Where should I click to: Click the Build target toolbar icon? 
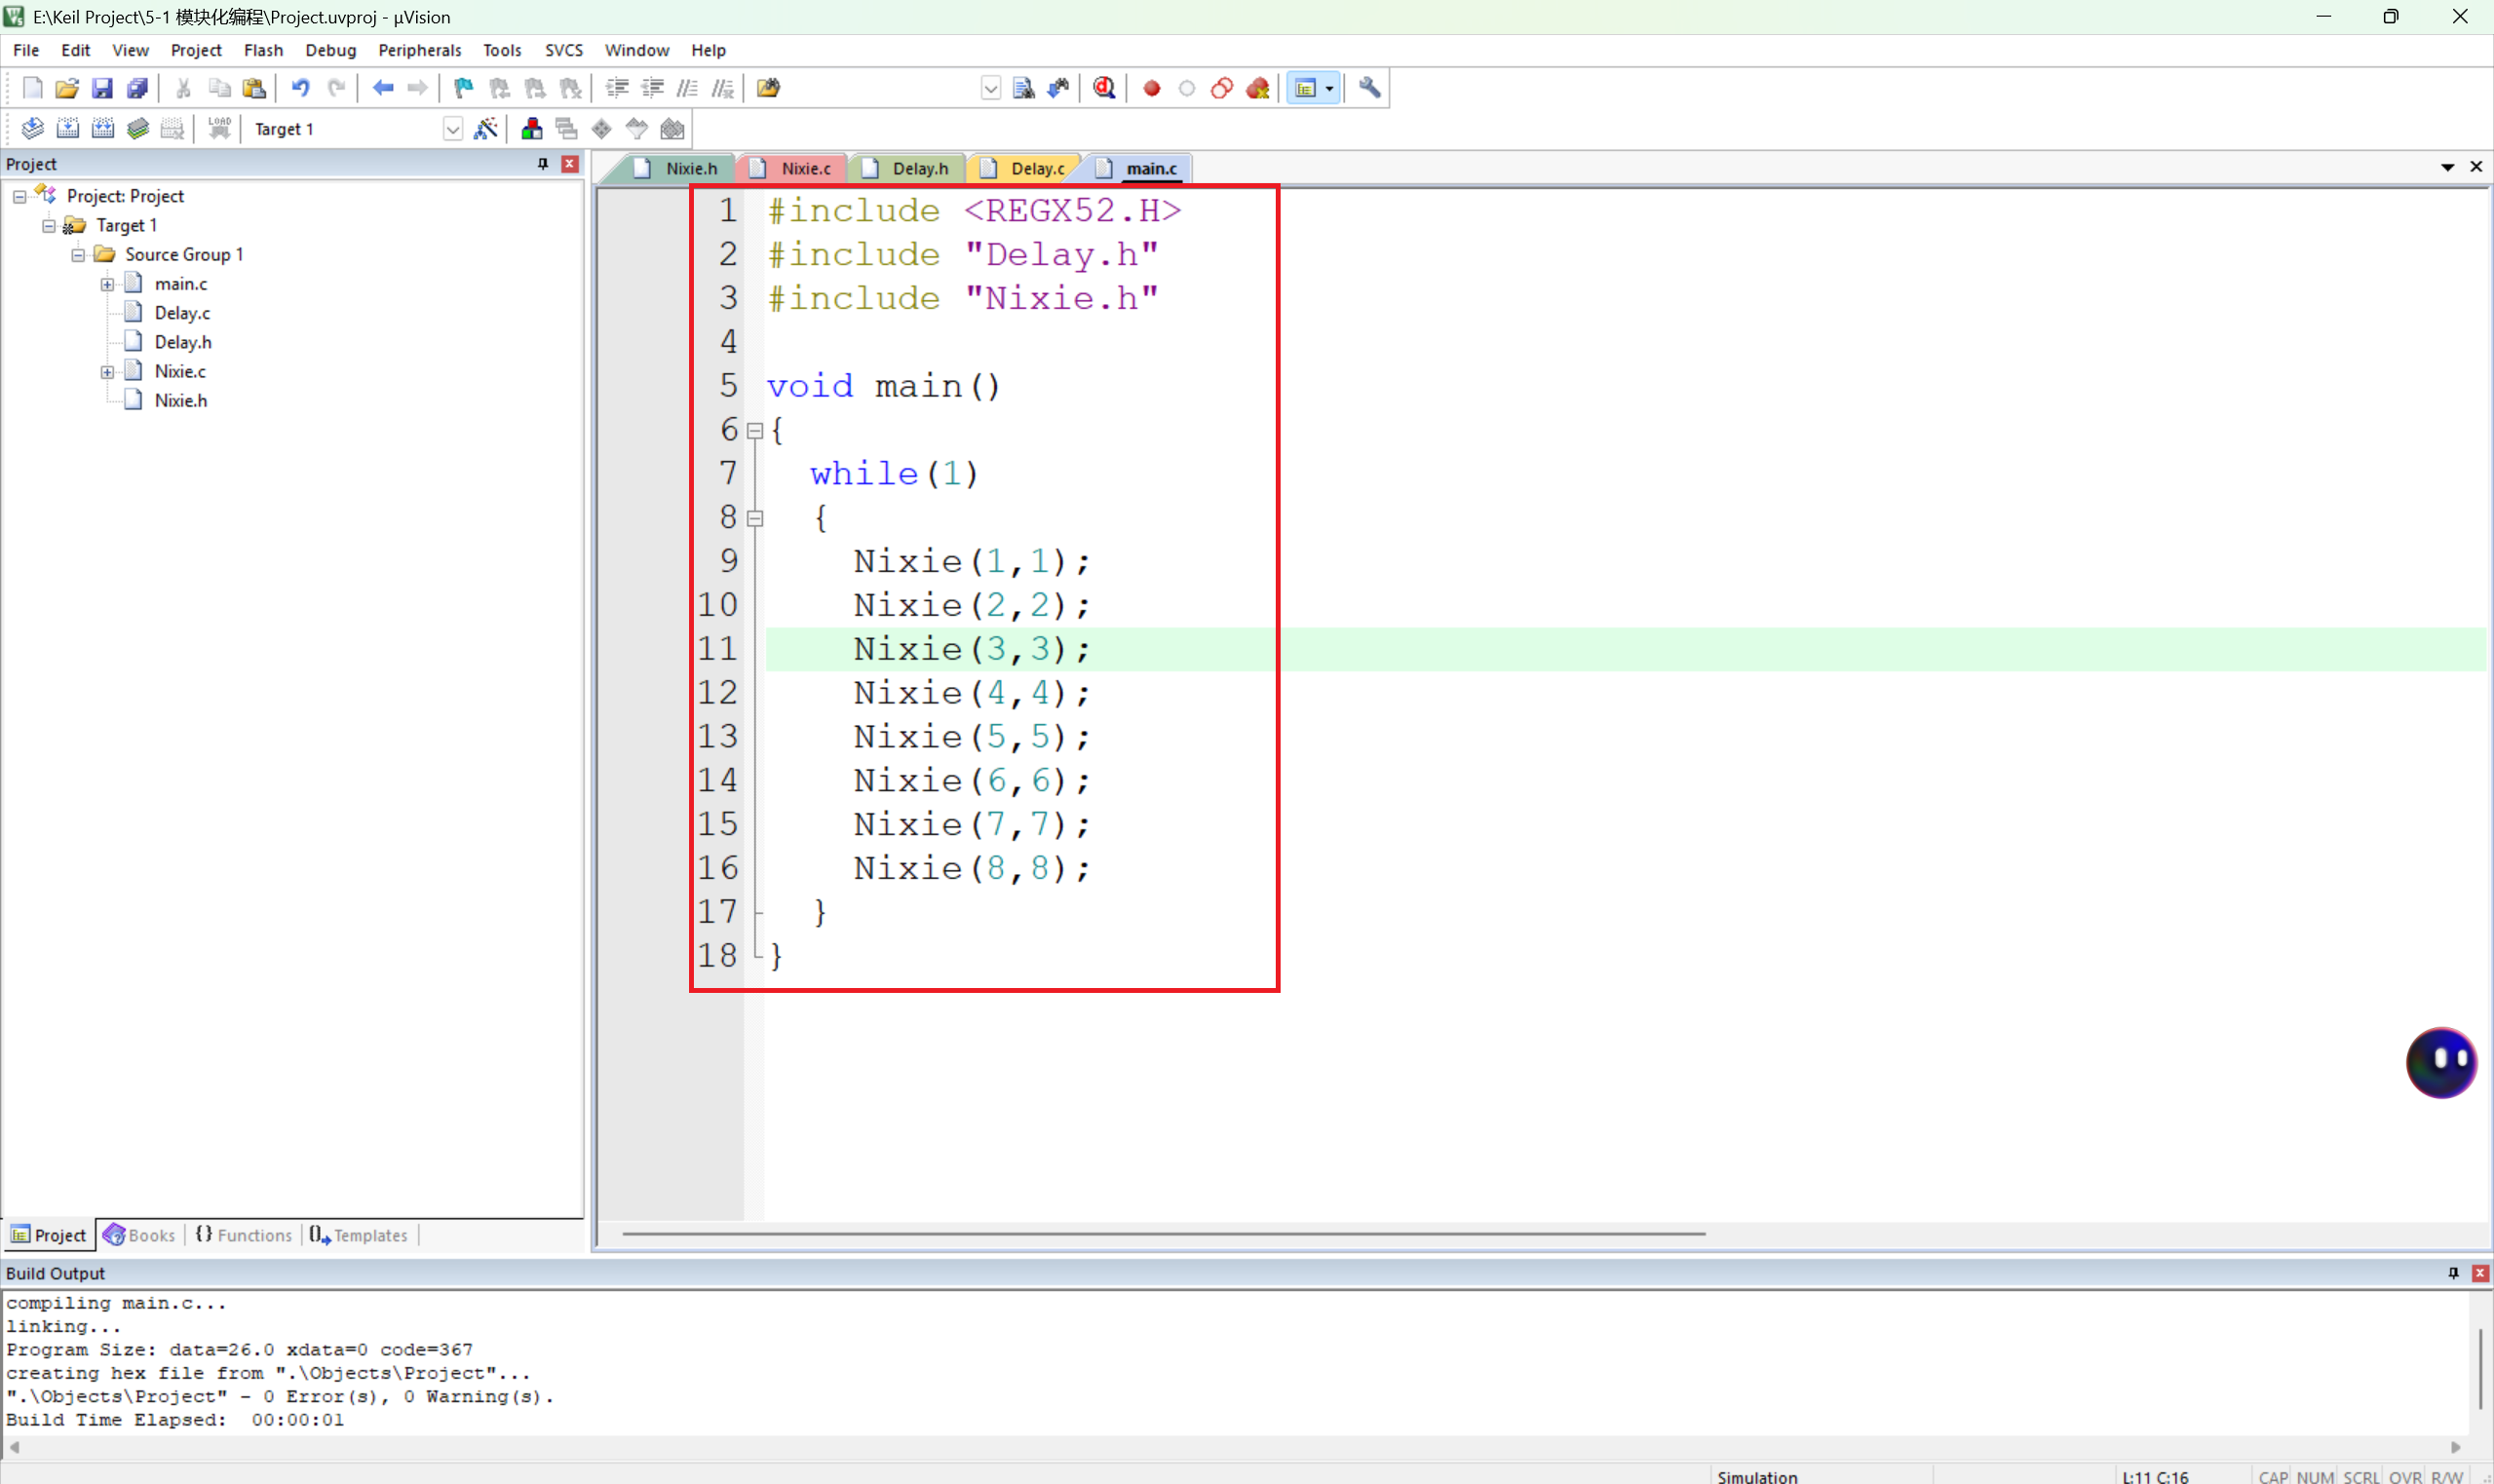[67, 128]
